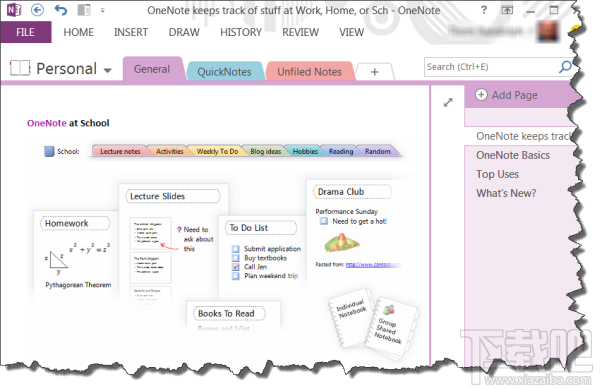The width and height of the screenshot is (600, 390).
Task: Click the Activities tab in illustration
Action: tap(170, 151)
